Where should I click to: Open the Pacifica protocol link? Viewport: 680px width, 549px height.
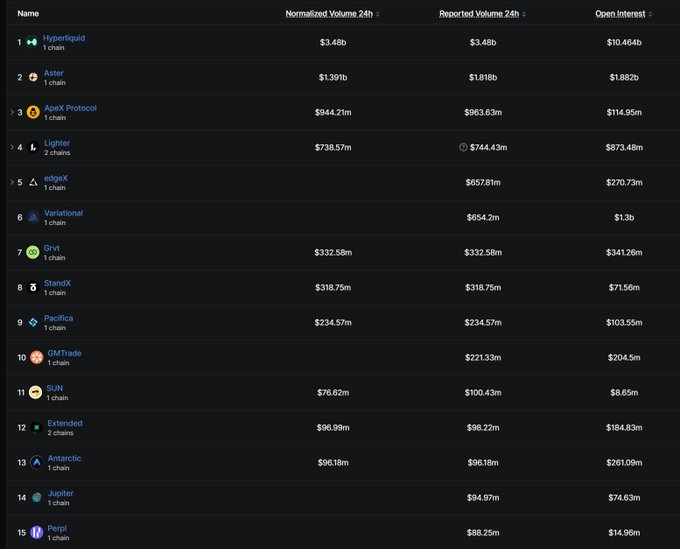[x=59, y=318]
